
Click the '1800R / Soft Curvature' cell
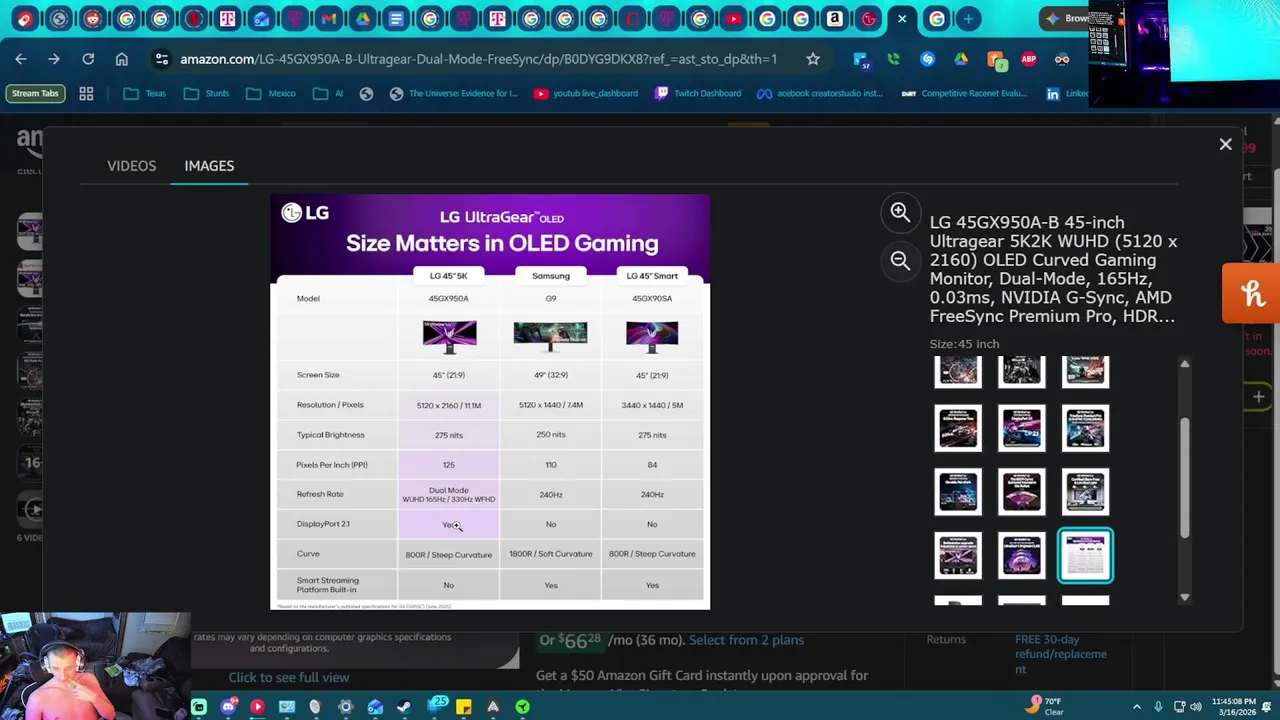550,554
